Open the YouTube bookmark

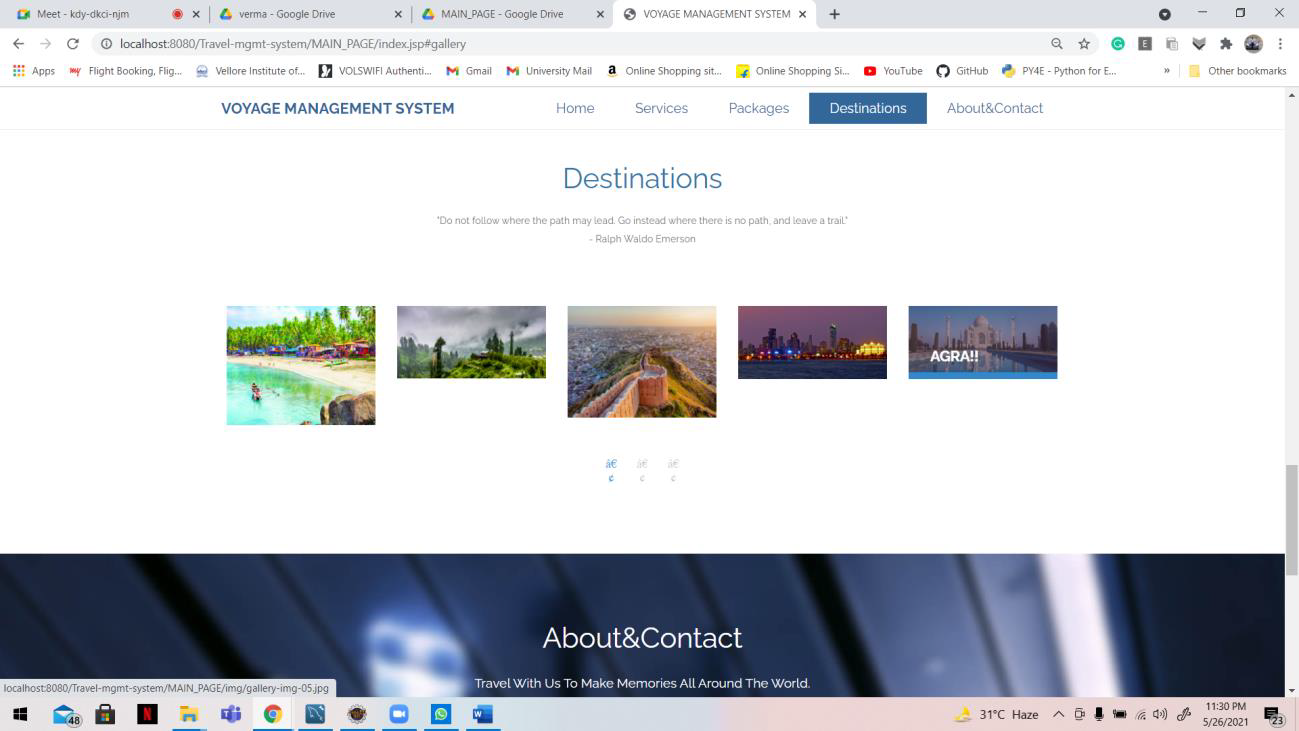pos(893,71)
